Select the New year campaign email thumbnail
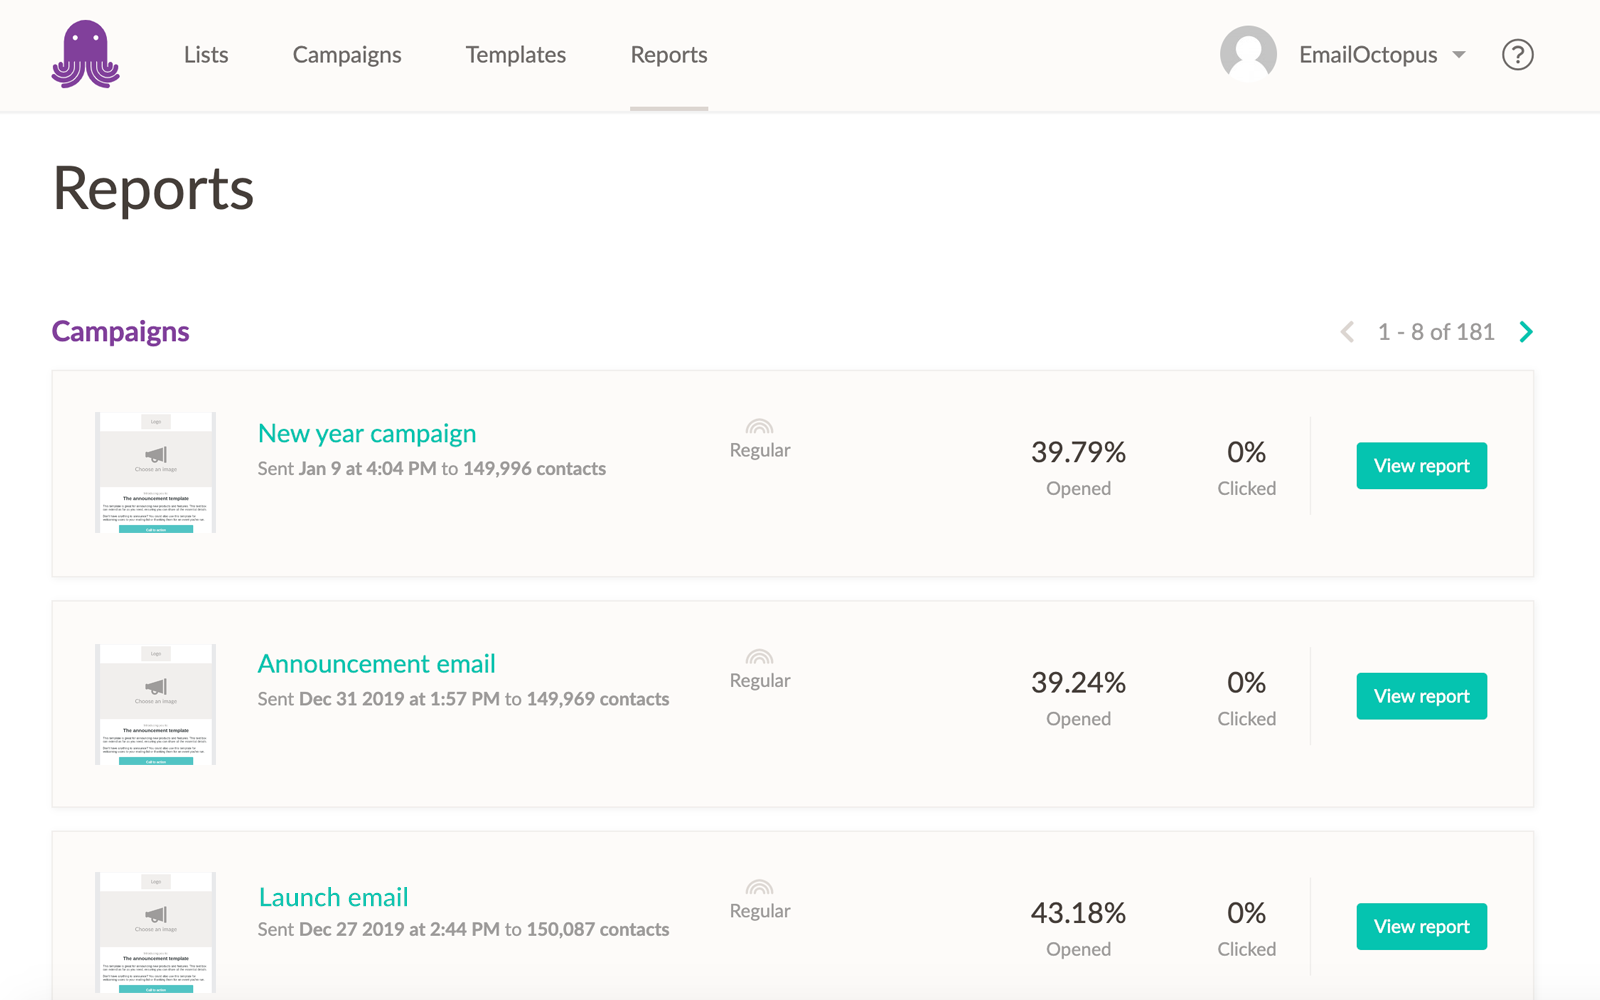1600x1000 pixels. click(155, 472)
